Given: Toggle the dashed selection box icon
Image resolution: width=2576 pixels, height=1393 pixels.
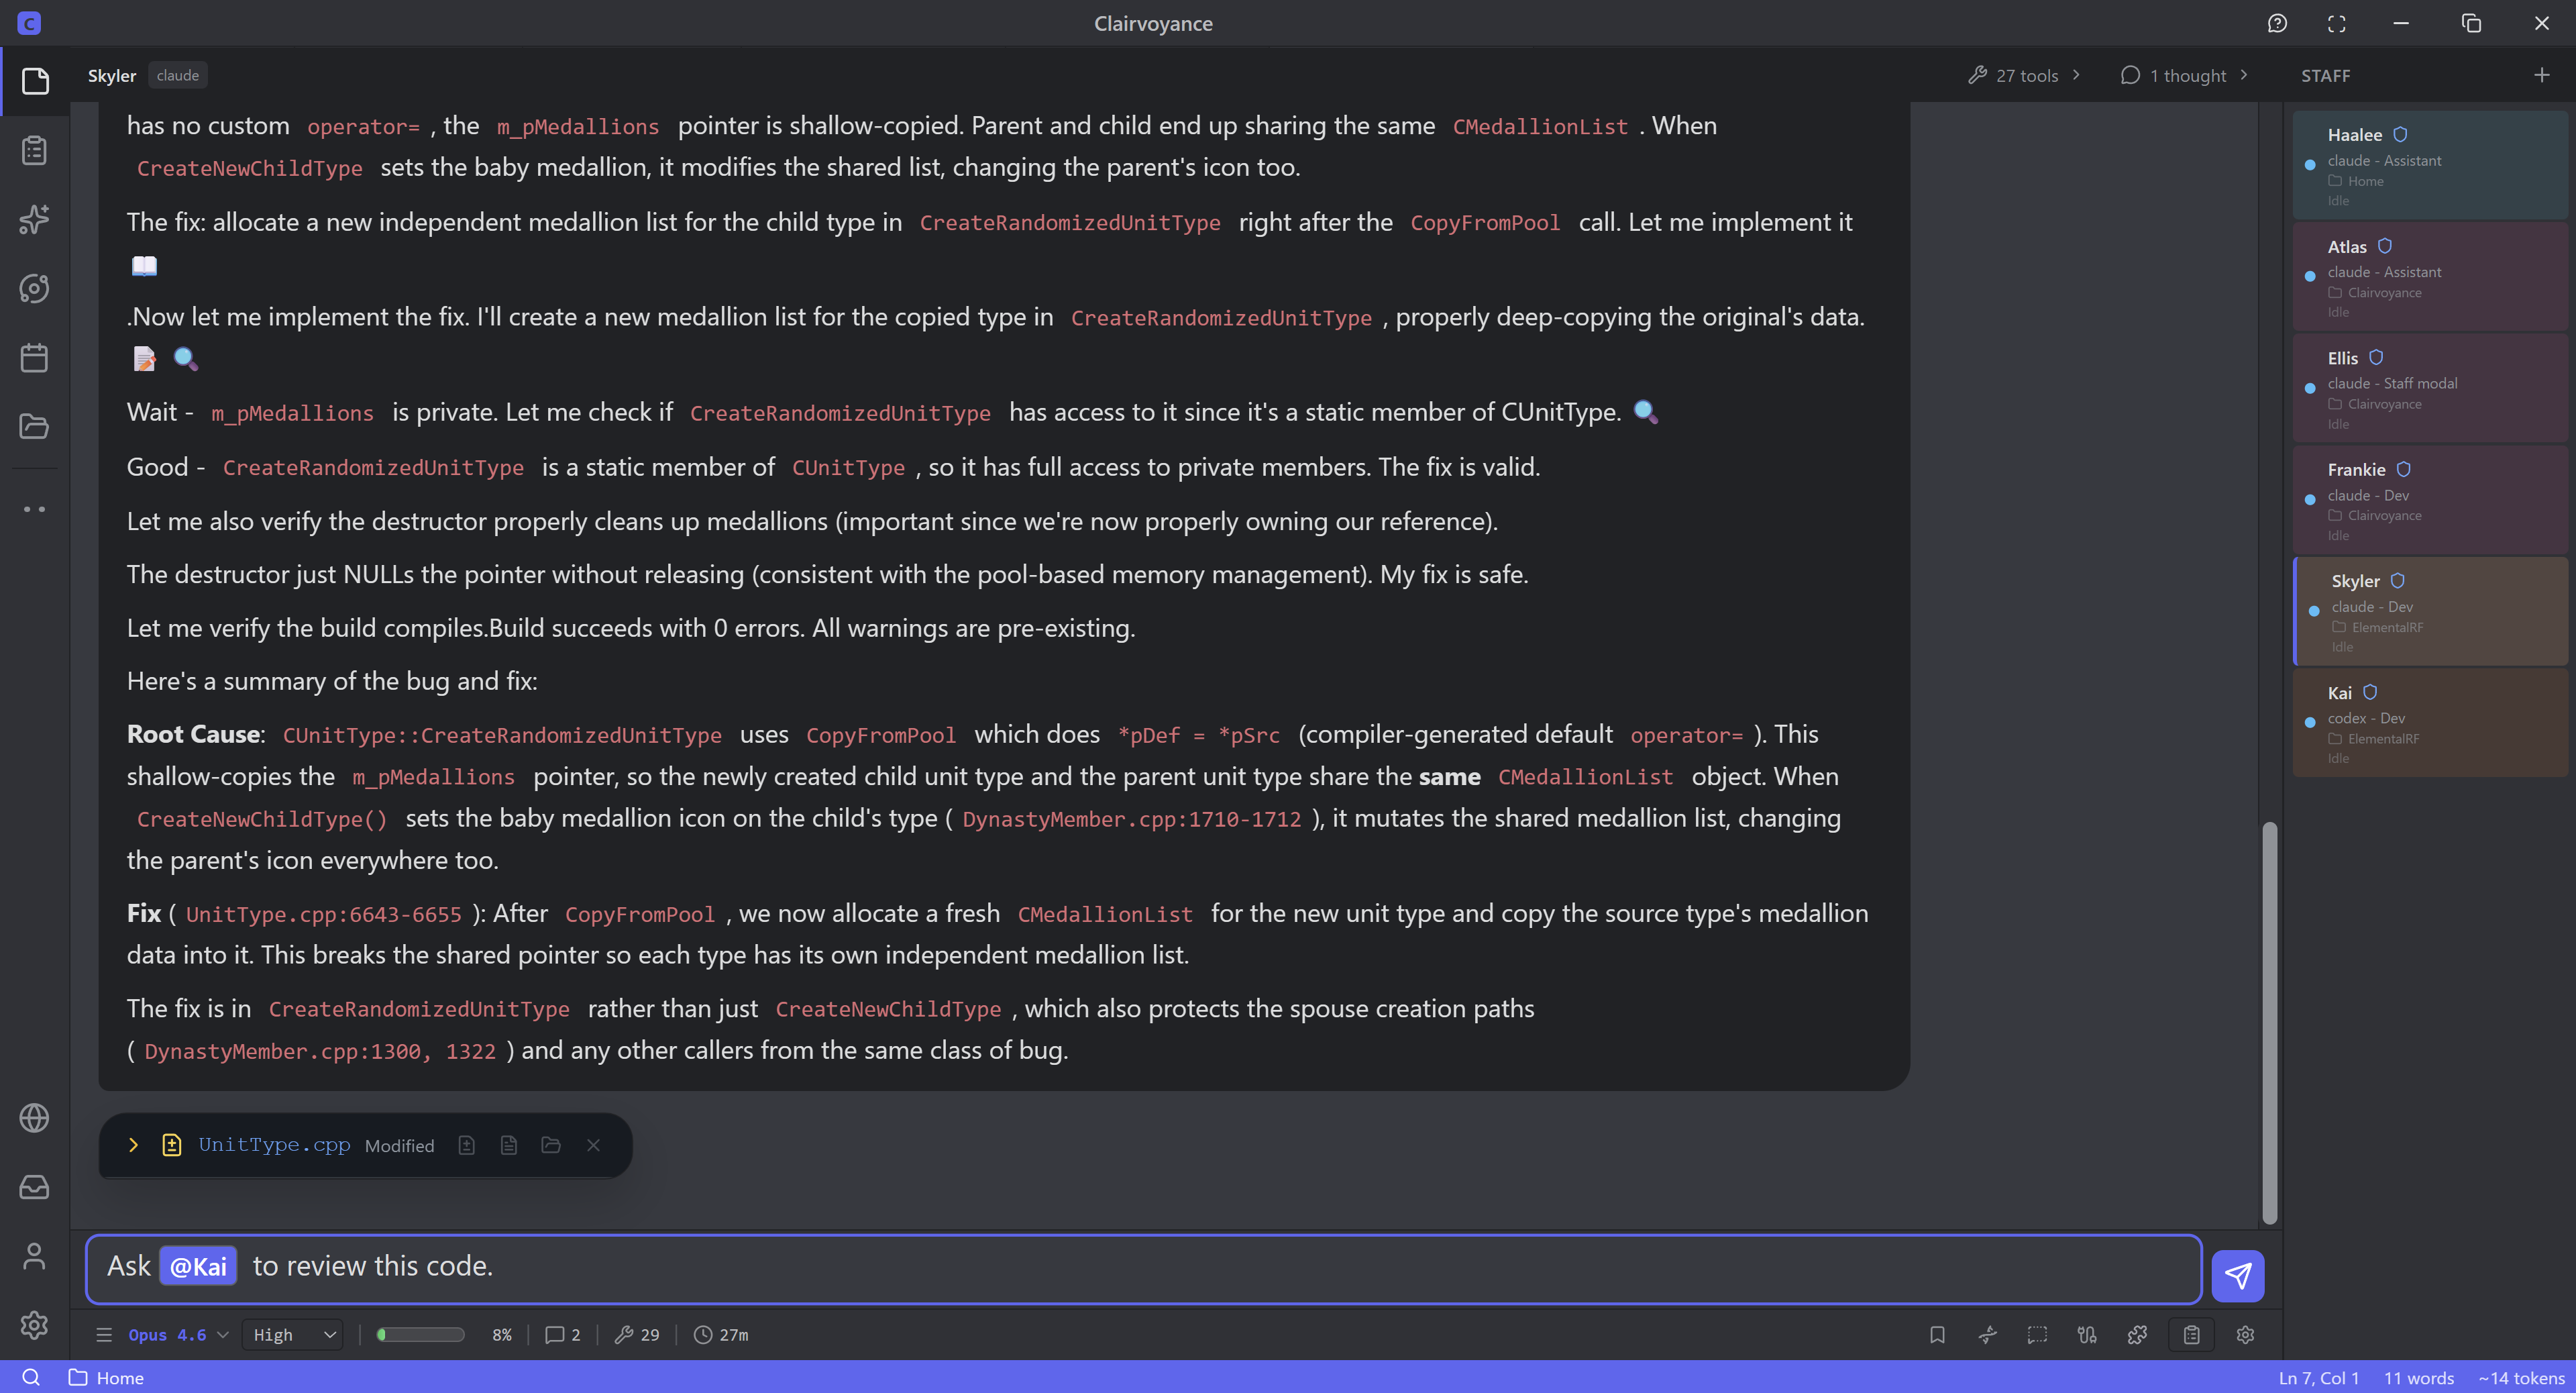Looking at the screenshot, I should (2037, 1335).
